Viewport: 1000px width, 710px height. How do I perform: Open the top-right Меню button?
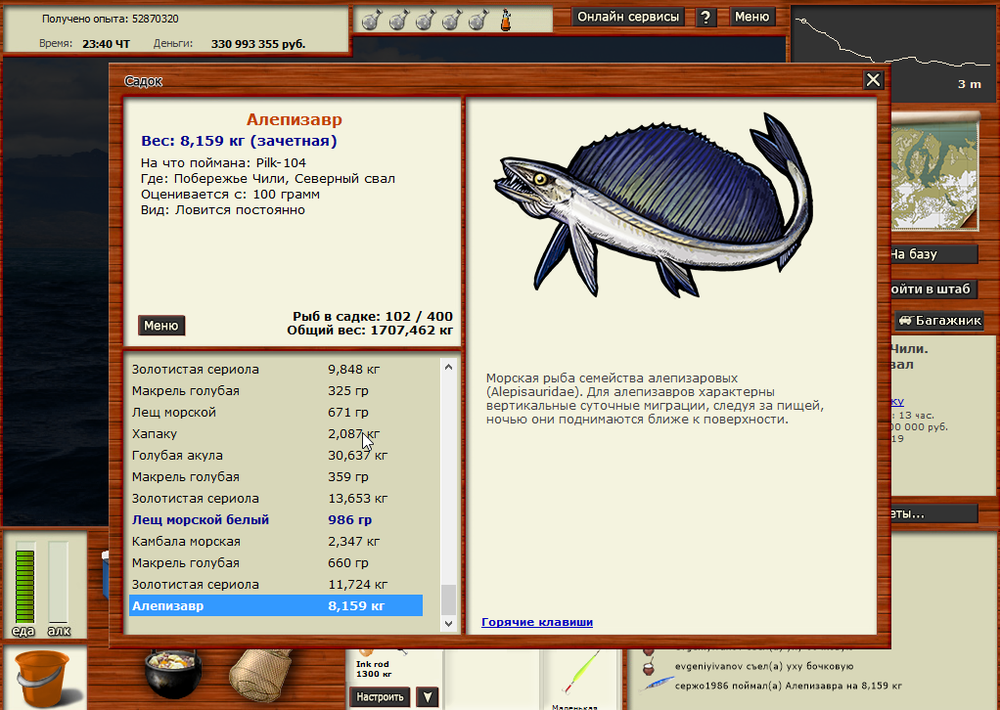point(751,17)
